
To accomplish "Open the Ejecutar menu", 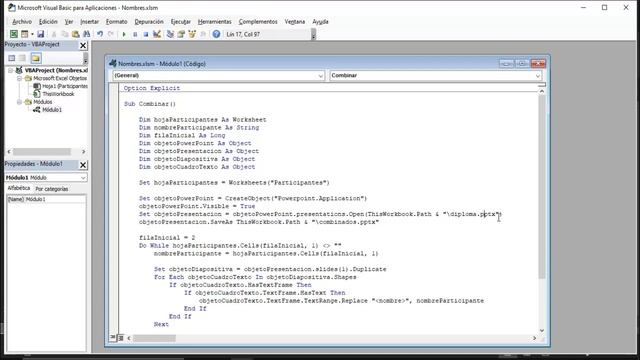I will (x=181, y=22).
